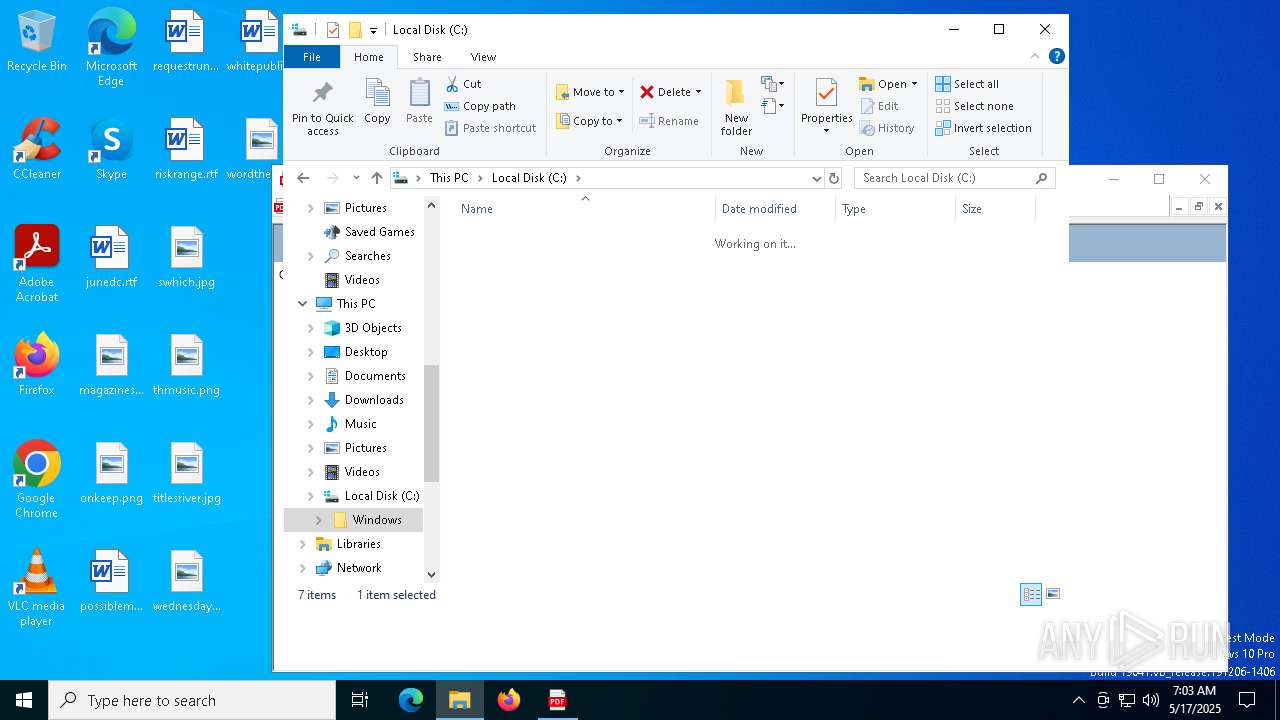Switch to Large icons view layout
The image size is (1280, 720).
pyautogui.click(x=1053, y=594)
